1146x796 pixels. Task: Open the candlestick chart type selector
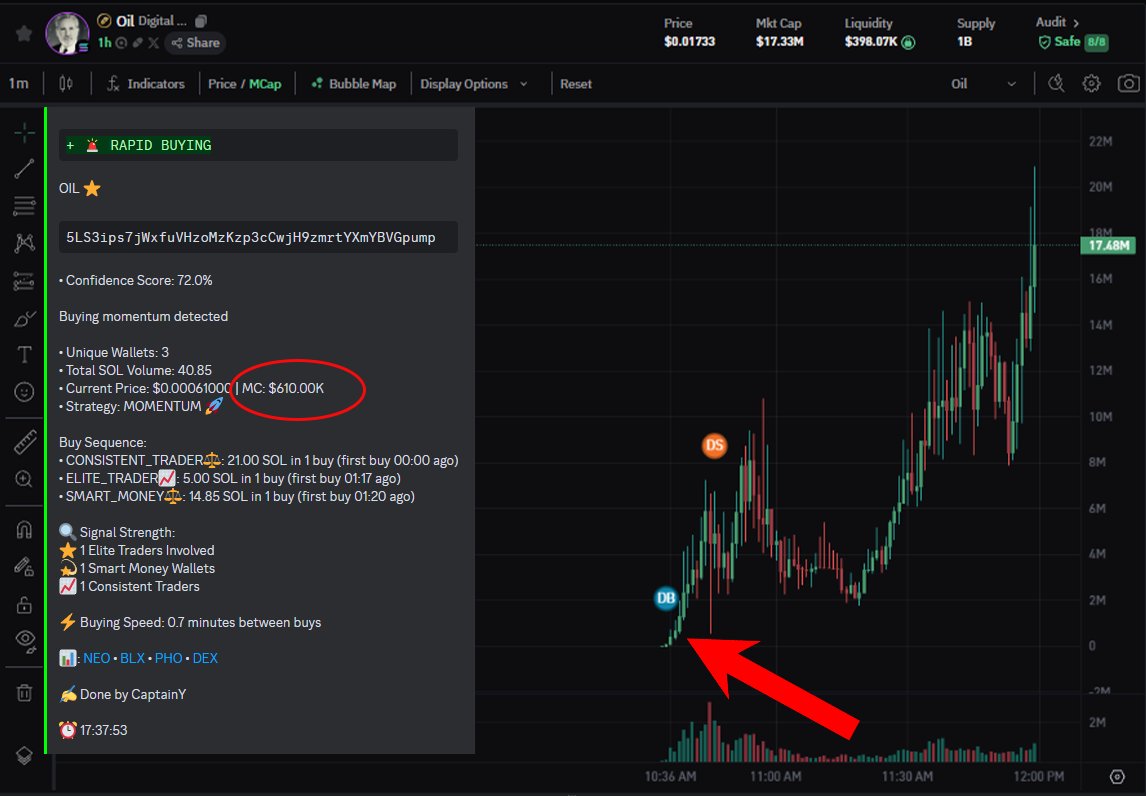pos(66,84)
